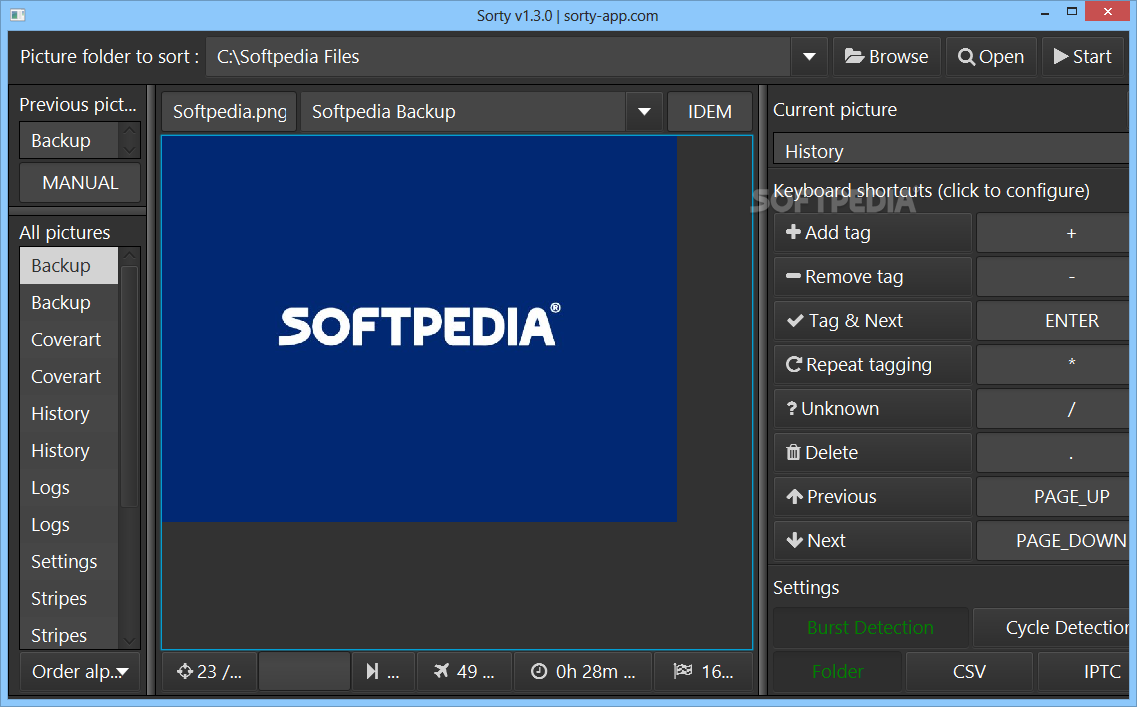Select second Backup entry in All pictures
1137x707 pixels.
69,302
